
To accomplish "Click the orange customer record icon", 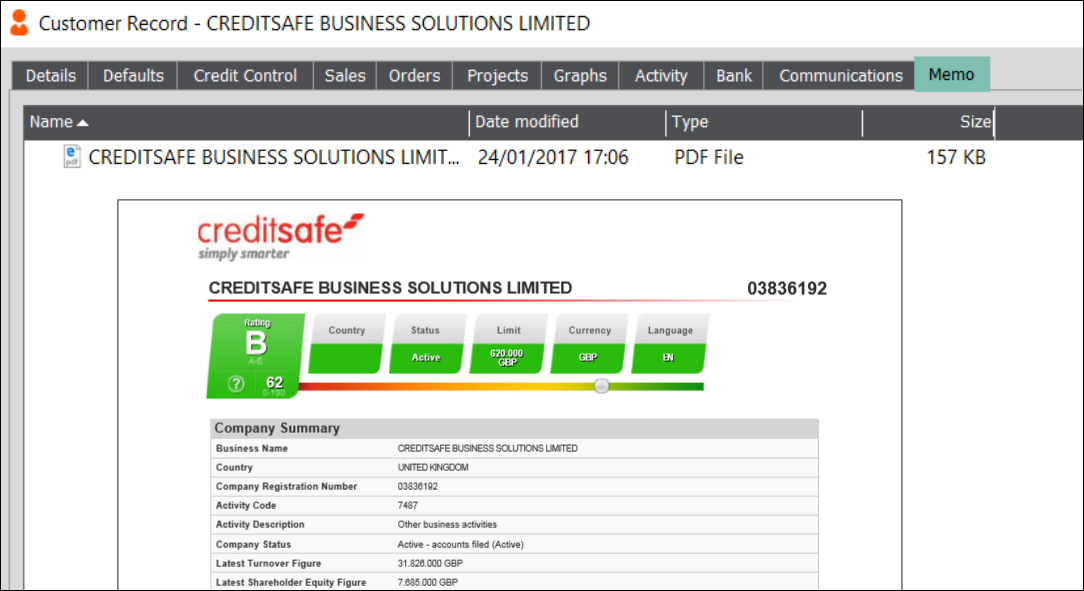I will (19, 23).
